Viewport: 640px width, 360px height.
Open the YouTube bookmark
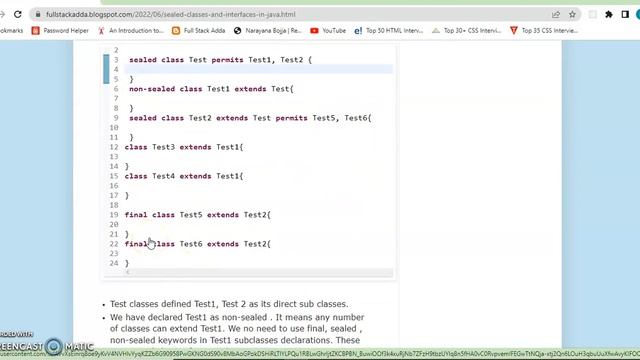[328, 31]
